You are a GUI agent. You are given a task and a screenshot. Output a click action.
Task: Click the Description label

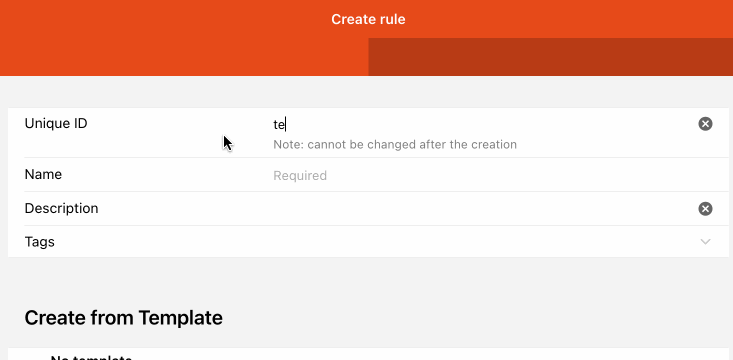tap(61, 208)
